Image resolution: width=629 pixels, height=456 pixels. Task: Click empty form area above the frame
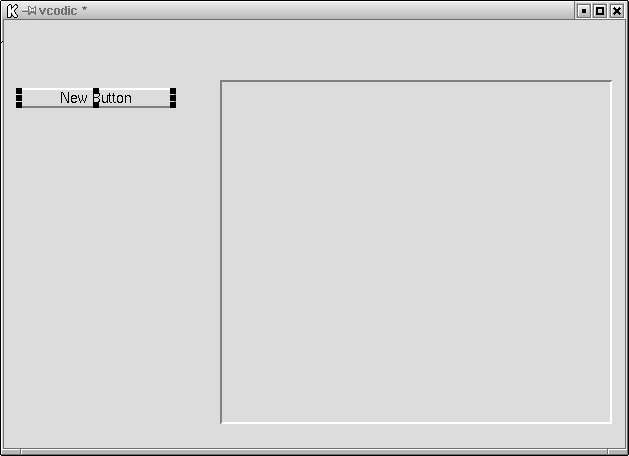[416, 50]
